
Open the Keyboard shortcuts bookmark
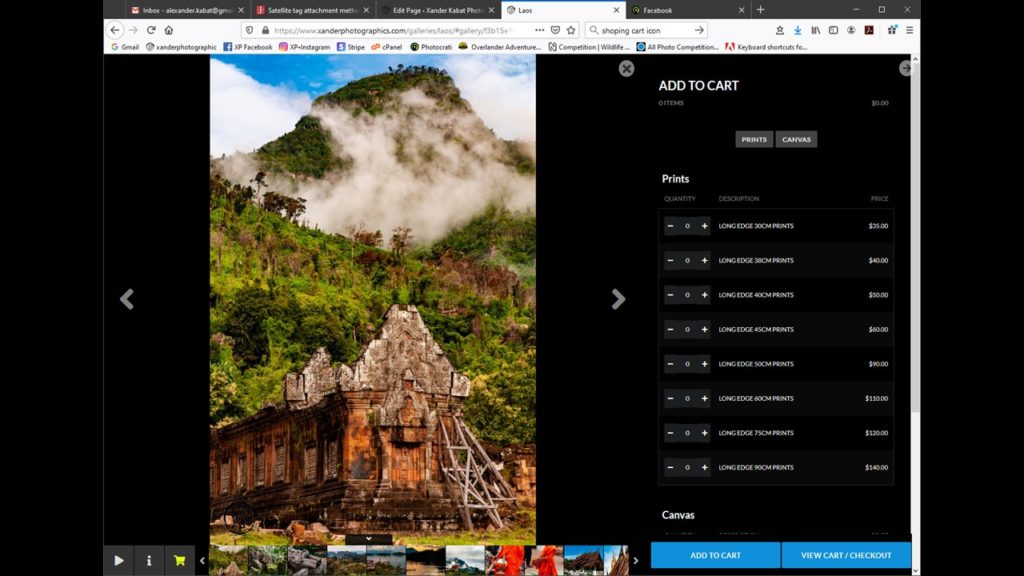click(x=766, y=47)
